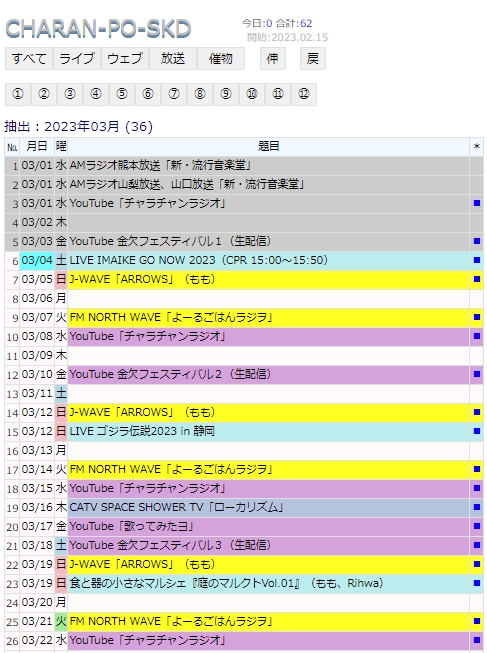Select the すべて filter button
The width and height of the screenshot is (487, 653).
click(x=29, y=58)
